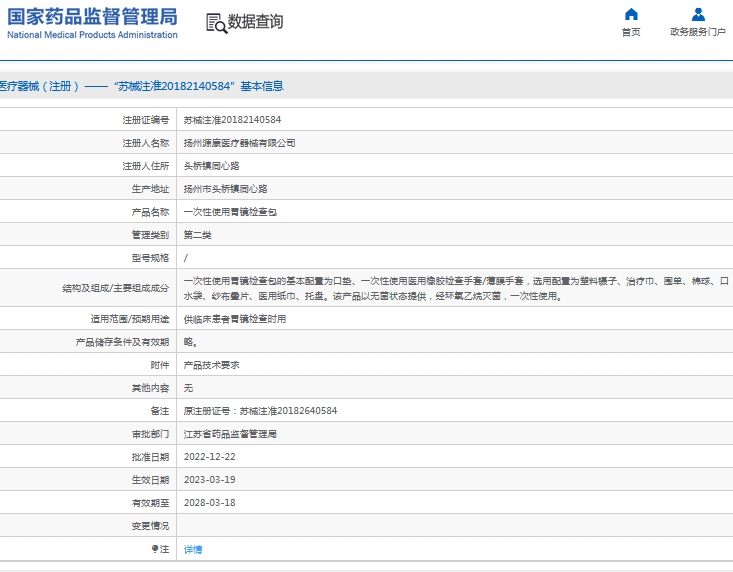Screen dimensions: 733x572
Task: Click the 产品储存条件及有效期 label
Action: pyautogui.click(x=122, y=342)
